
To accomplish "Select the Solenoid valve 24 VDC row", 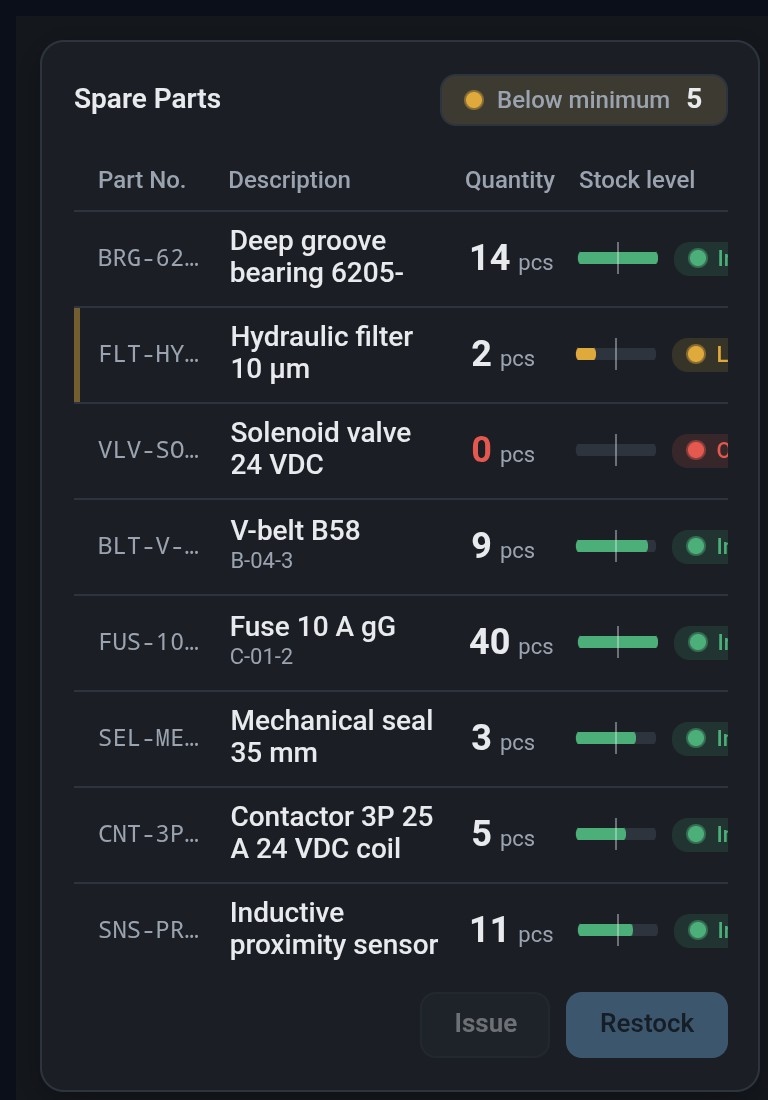I will [x=401, y=450].
